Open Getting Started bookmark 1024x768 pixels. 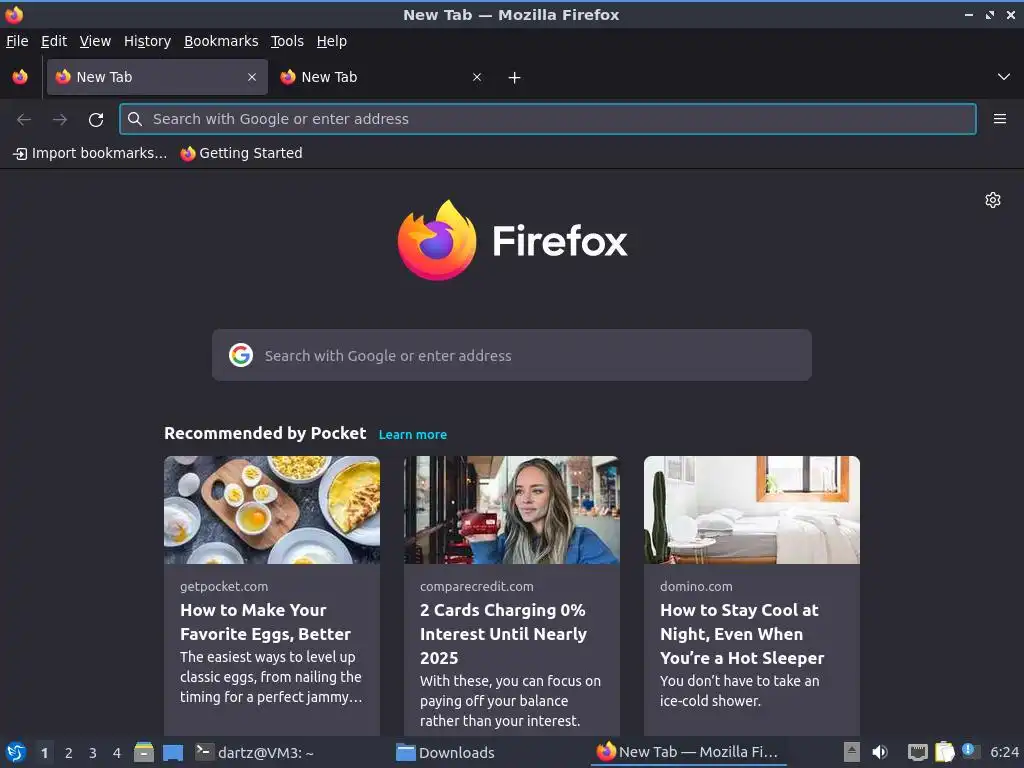(x=242, y=153)
